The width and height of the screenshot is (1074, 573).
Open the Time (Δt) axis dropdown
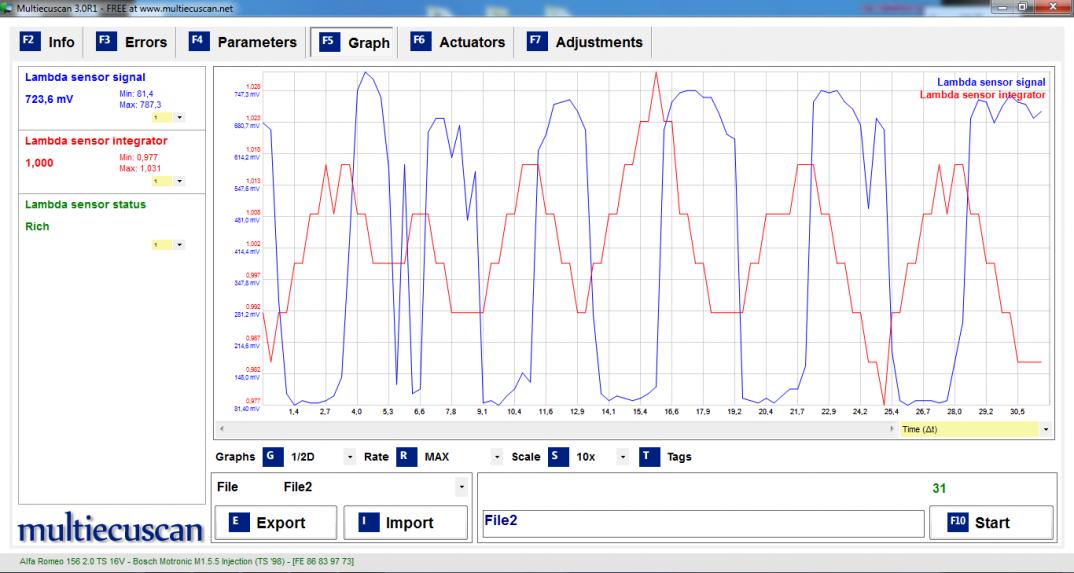(1046, 430)
